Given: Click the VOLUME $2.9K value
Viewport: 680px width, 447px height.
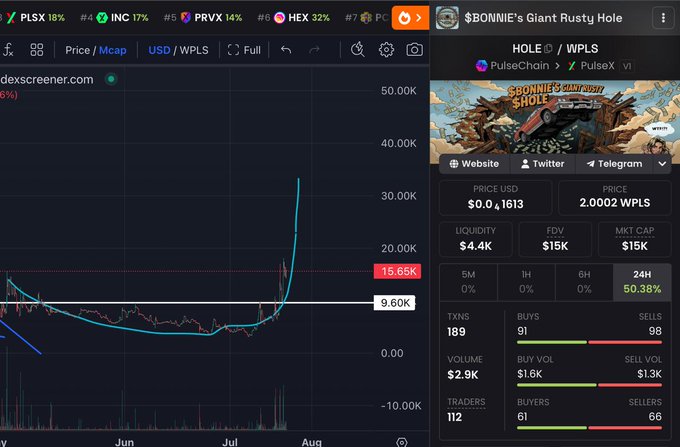Looking at the screenshot, I should pyautogui.click(x=463, y=375).
